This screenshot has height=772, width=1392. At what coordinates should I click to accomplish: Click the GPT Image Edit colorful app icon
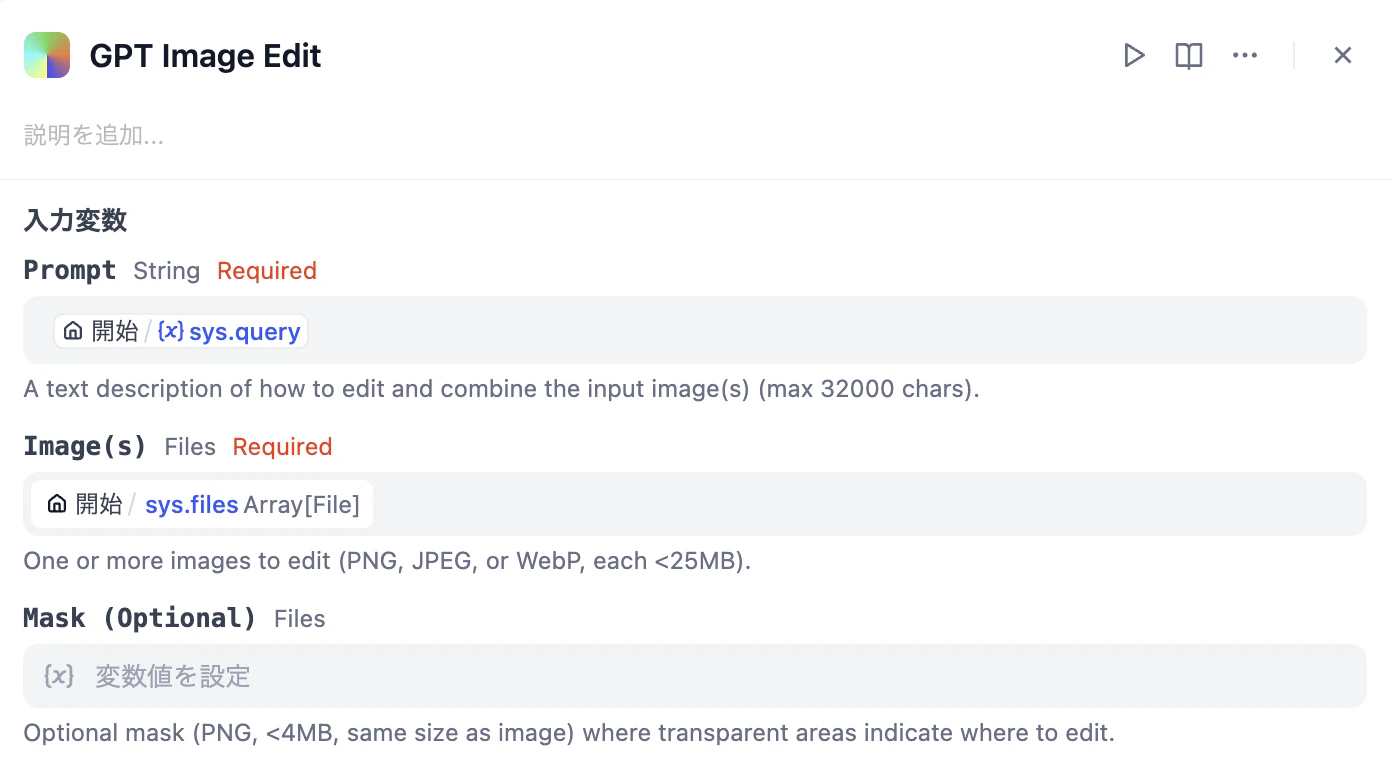(47, 55)
